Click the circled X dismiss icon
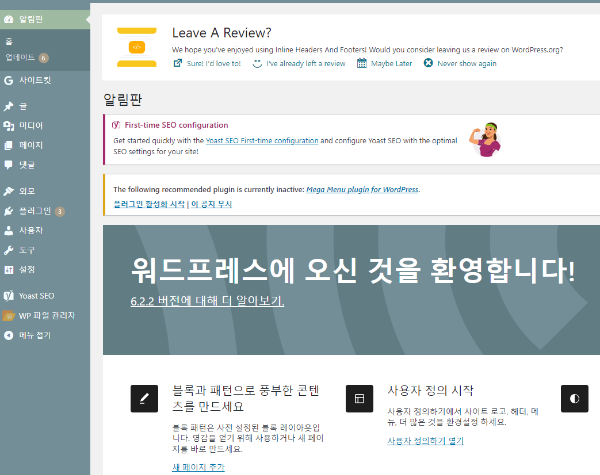This screenshot has width=600, height=475. pyautogui.click(x=428, y=63)
